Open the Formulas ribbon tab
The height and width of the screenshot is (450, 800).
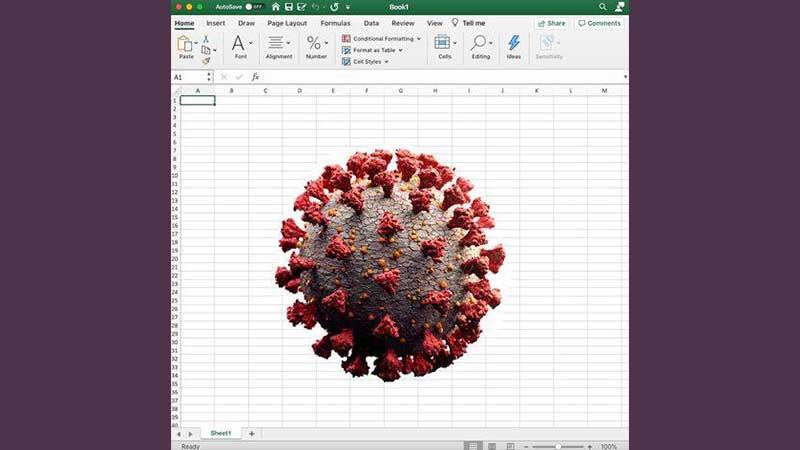(335, 23)
